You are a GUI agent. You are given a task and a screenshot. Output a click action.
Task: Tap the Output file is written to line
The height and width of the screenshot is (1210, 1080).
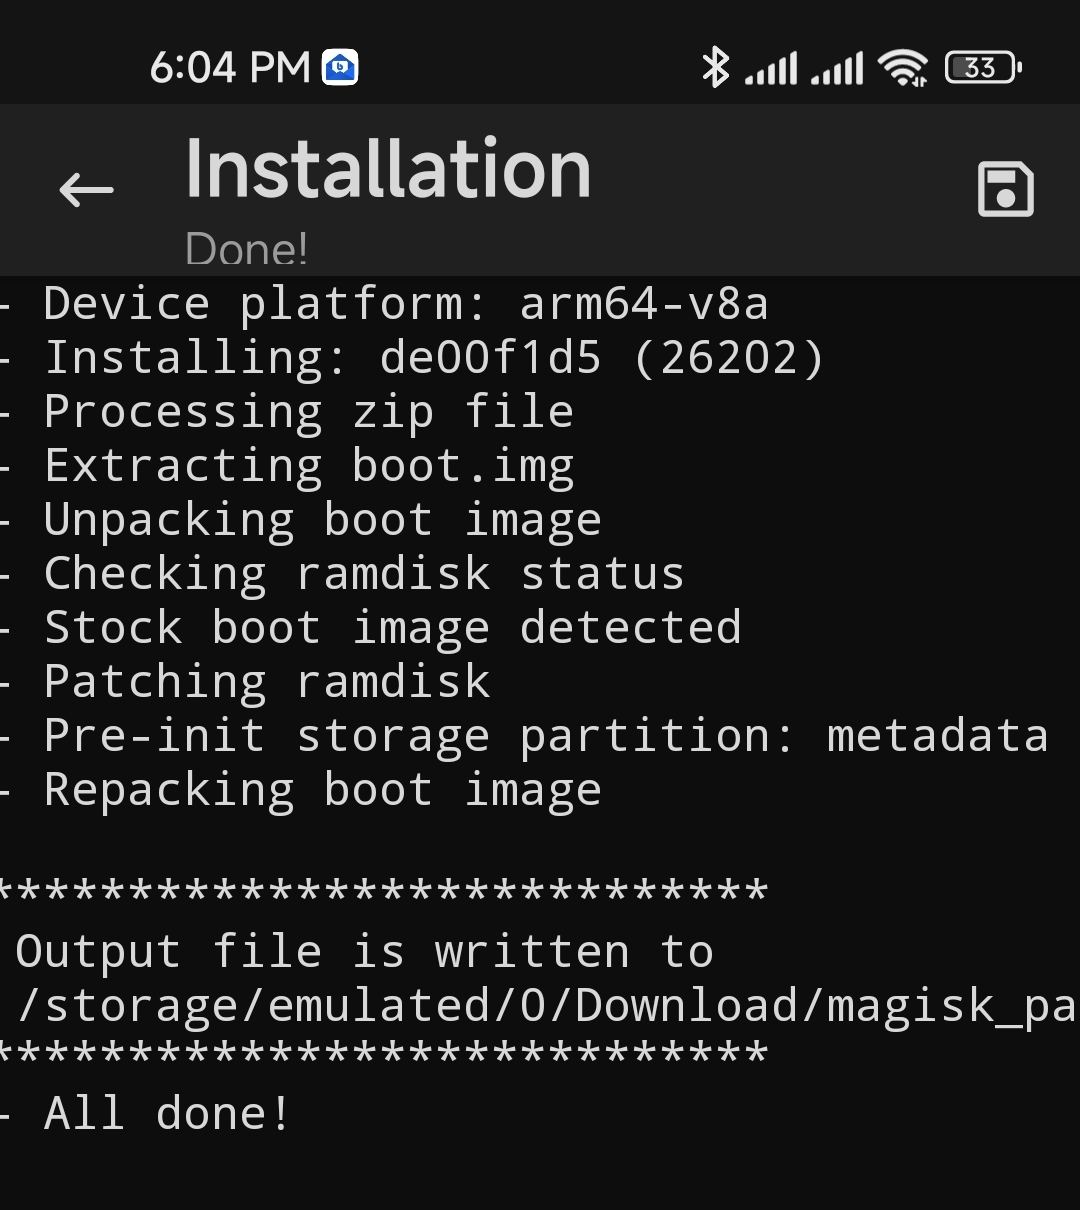365,951
